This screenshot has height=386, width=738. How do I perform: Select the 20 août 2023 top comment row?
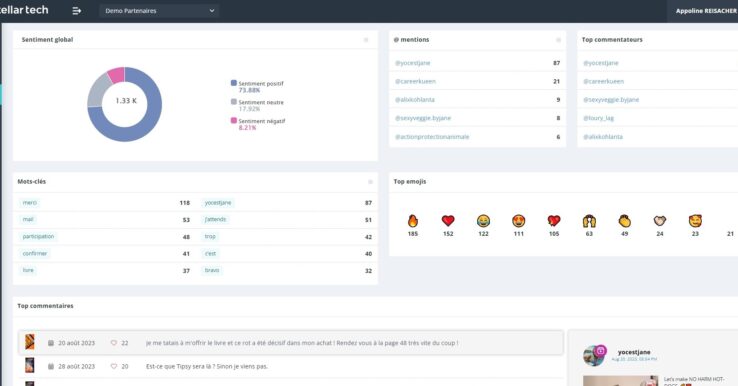(x=291, y=343)
